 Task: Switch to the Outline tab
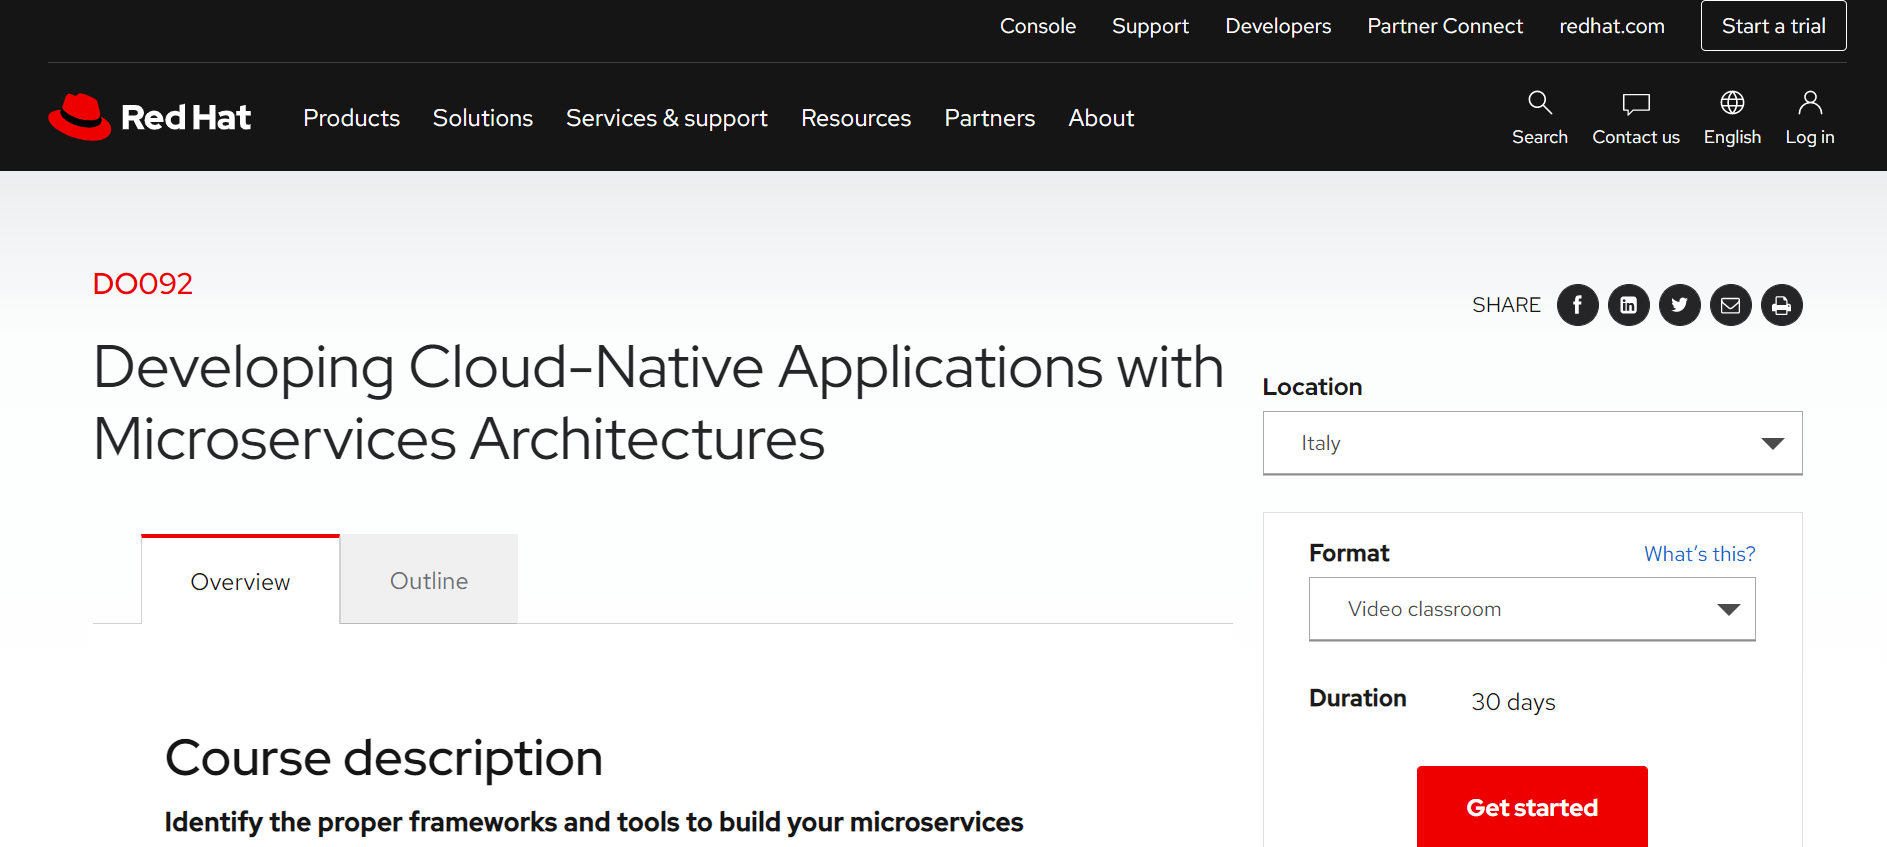429,580
